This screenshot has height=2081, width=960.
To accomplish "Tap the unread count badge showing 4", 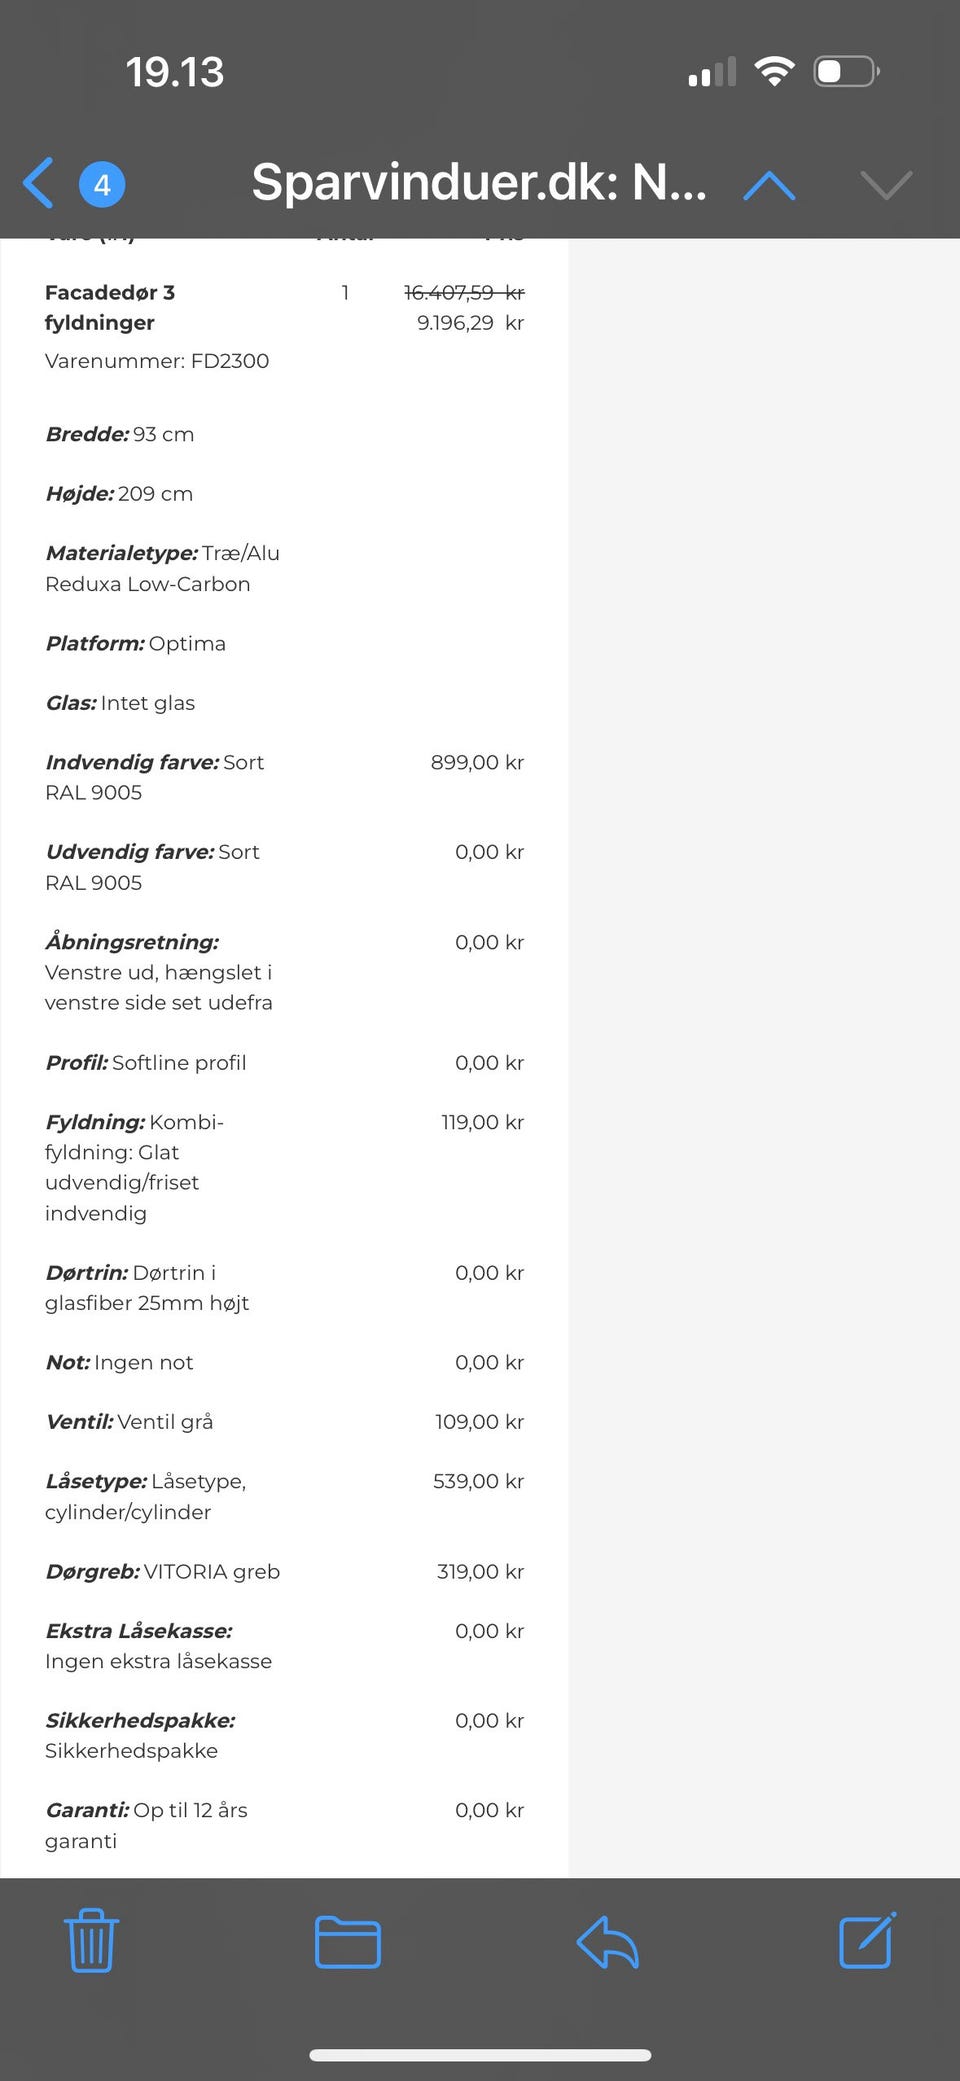I will coord(102,185).
